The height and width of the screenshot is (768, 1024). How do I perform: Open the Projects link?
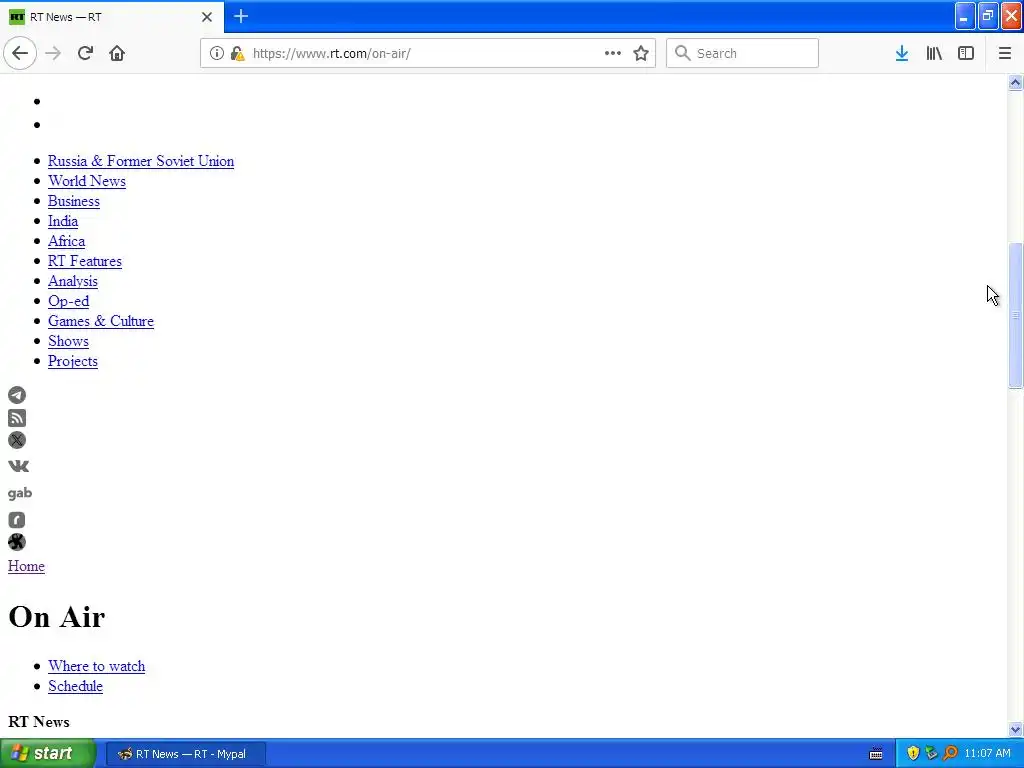[73, 361]
